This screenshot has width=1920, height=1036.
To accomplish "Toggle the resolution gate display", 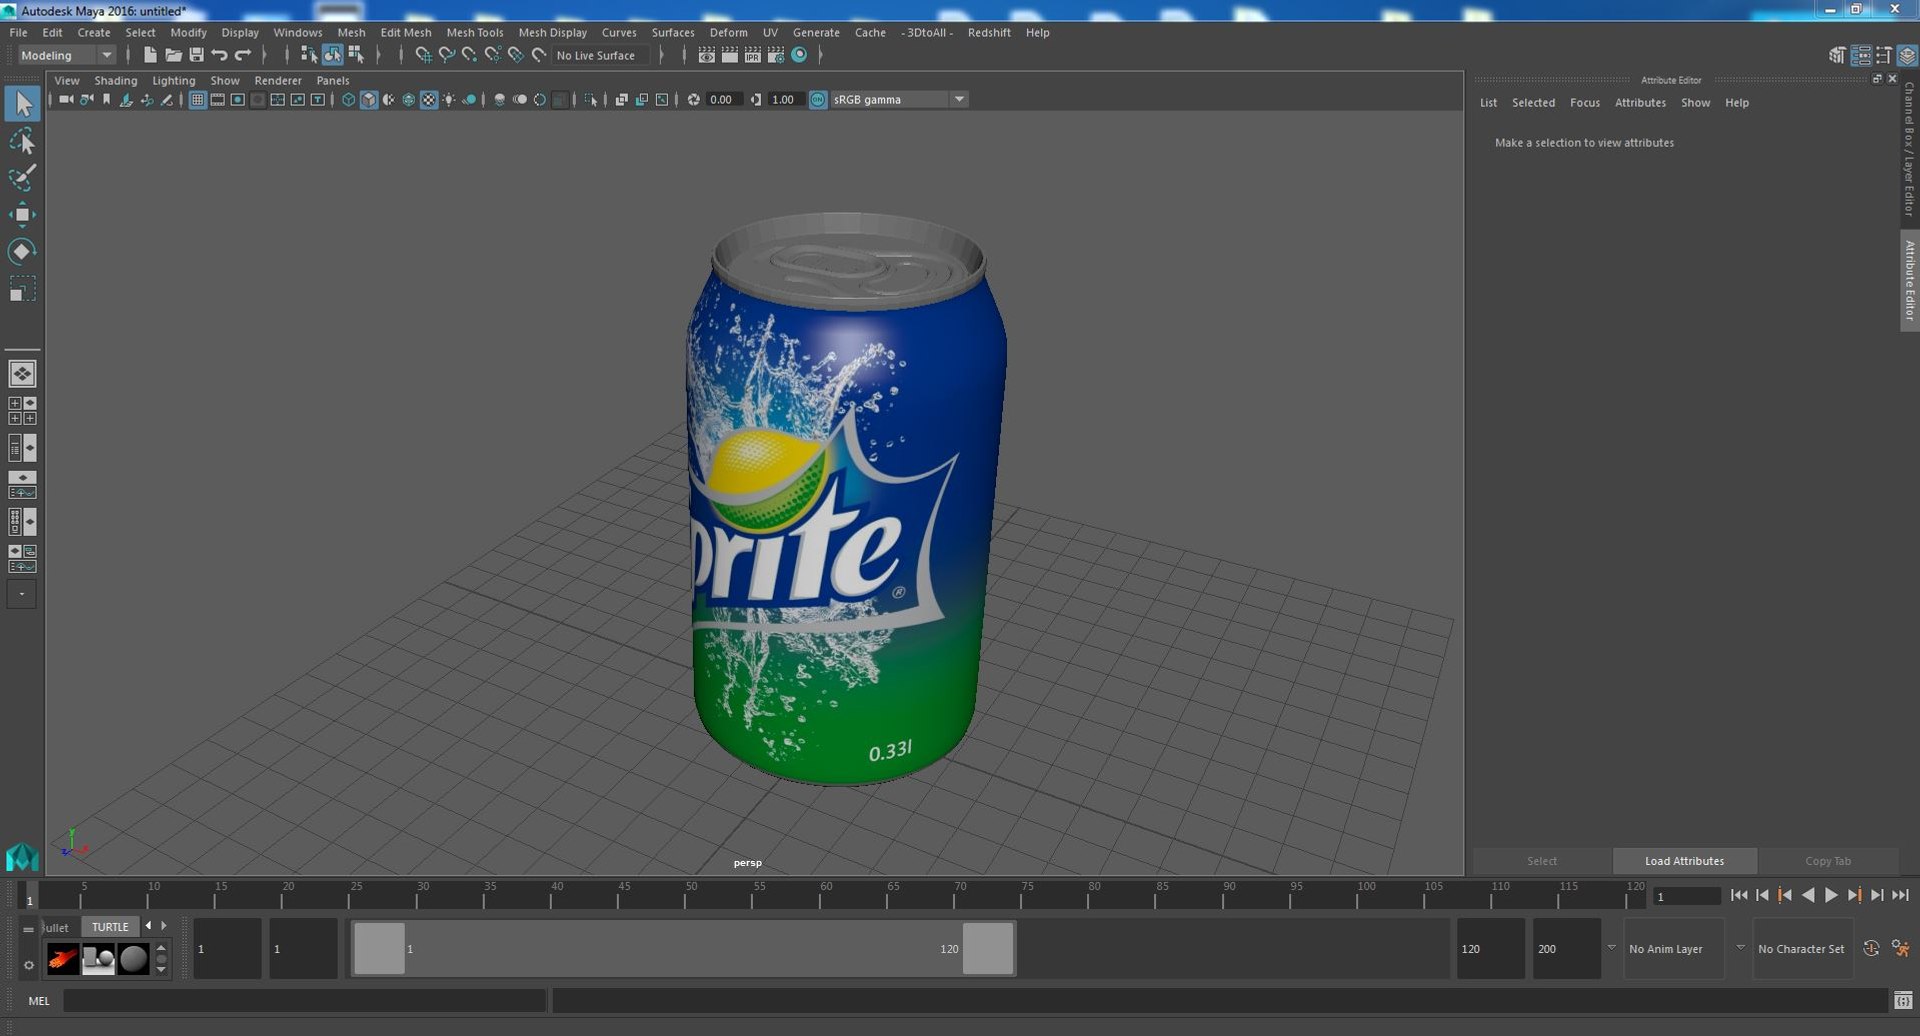I will pyautogui.click(x=237, y=99).
